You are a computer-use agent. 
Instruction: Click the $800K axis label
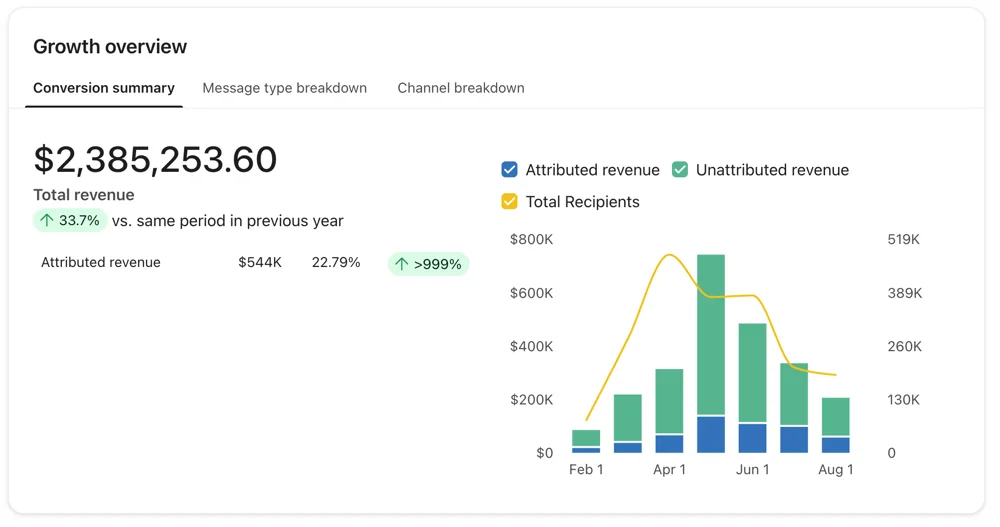(531, 239)
